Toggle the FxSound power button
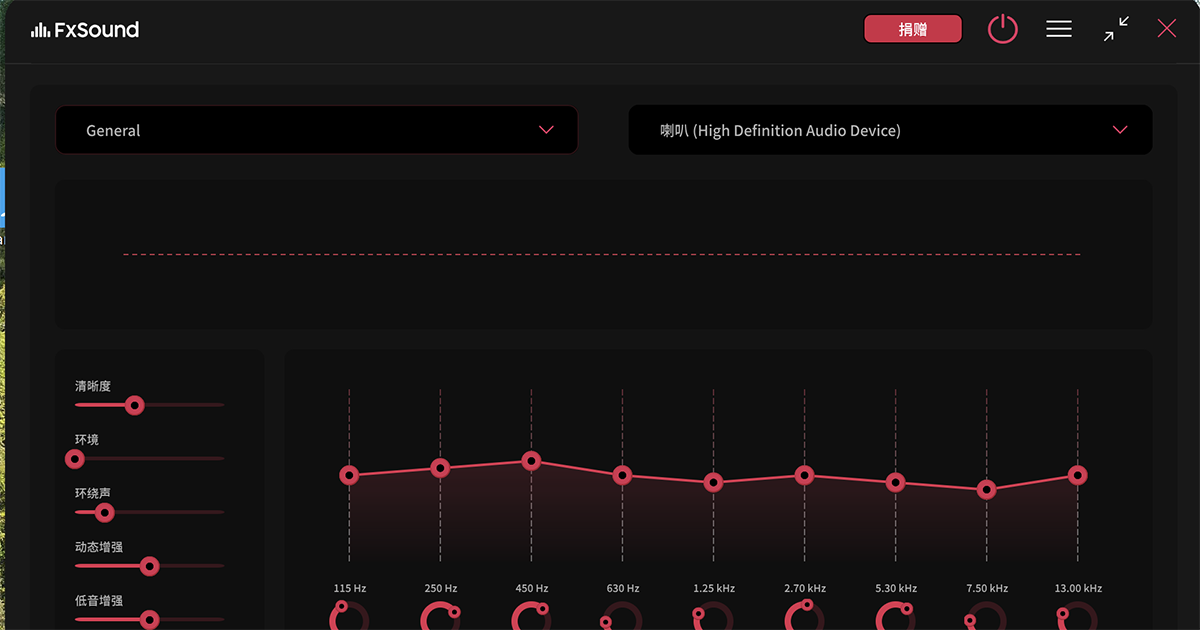This screenshot has height=630, width=1200. click(x=1003, y=29)
